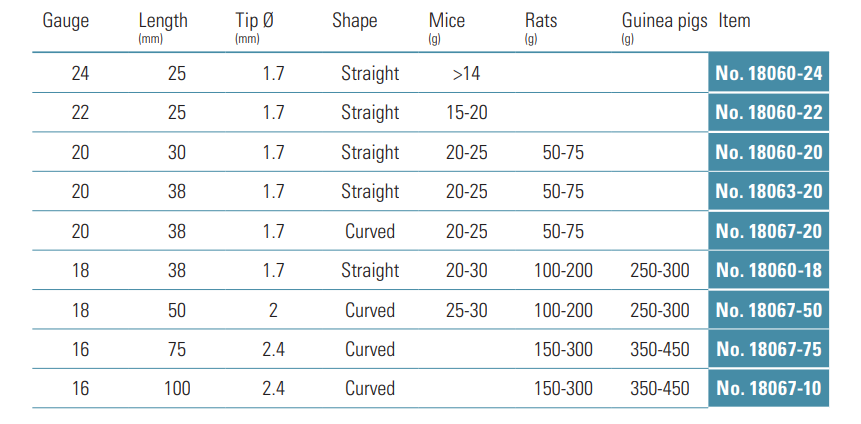The image size is (861, 424).
Task: Click item No. 18063-20
Action: (769, 191)
